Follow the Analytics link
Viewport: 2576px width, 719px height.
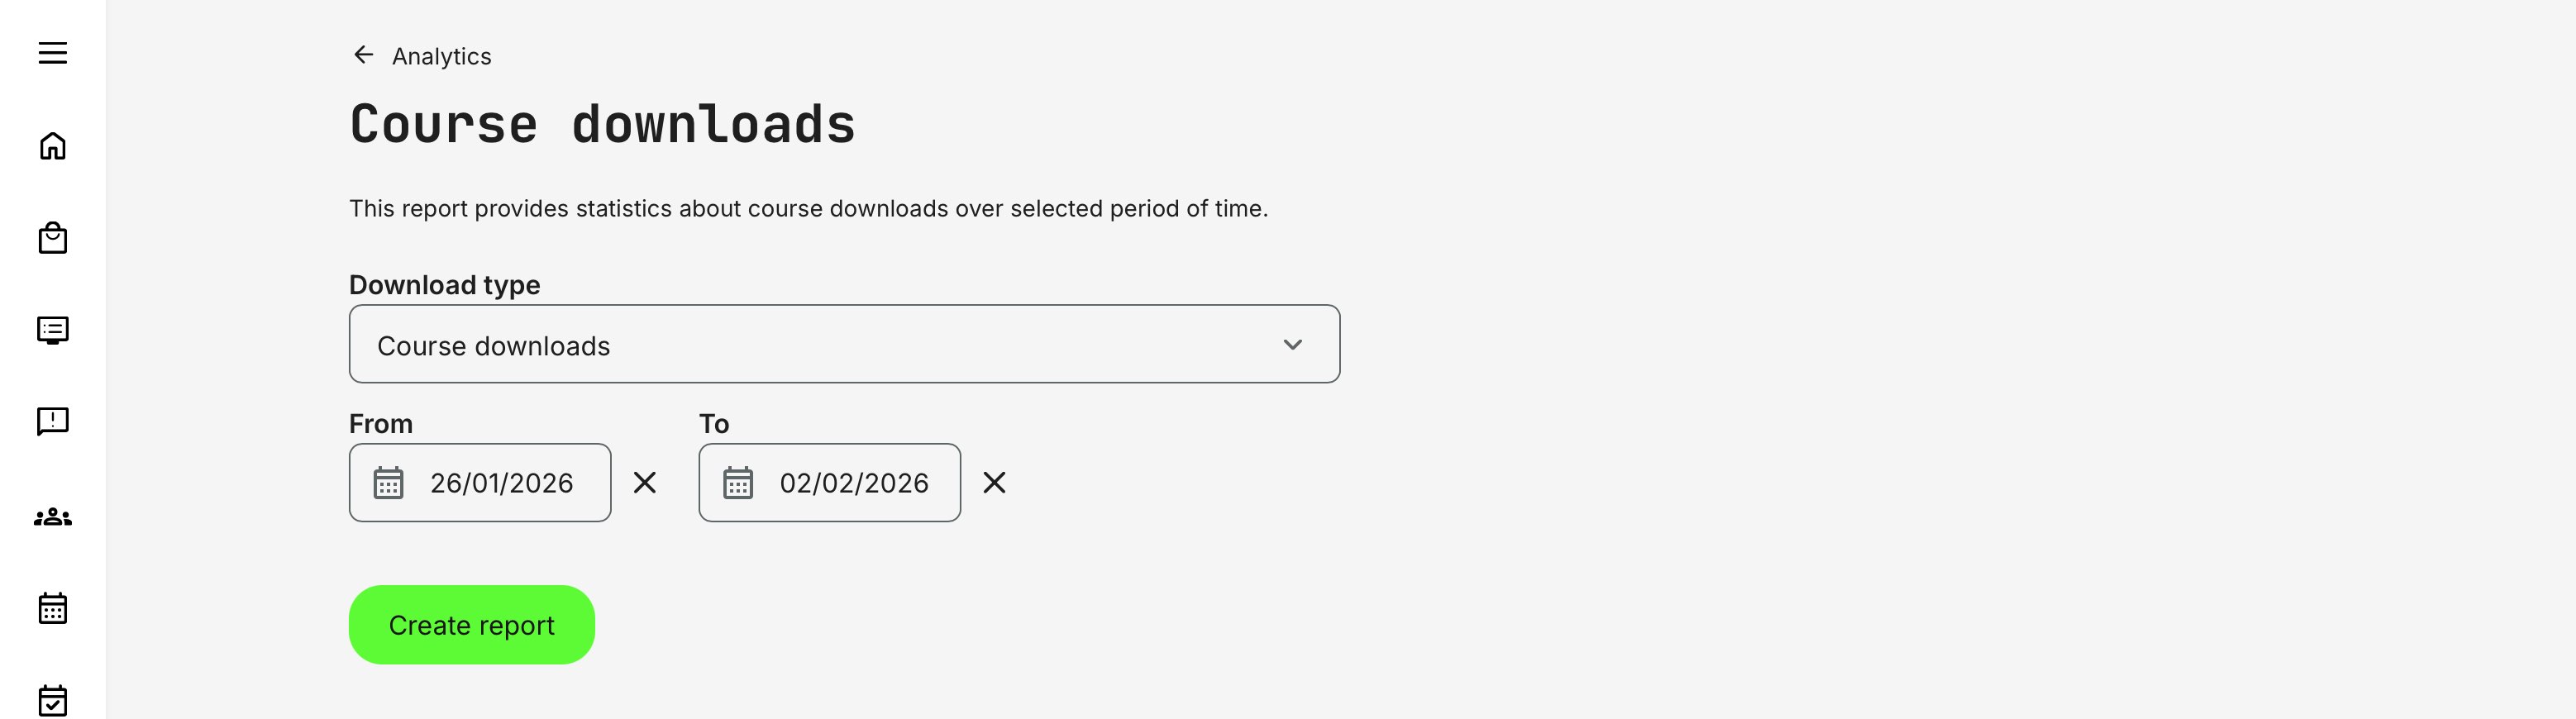441,56
